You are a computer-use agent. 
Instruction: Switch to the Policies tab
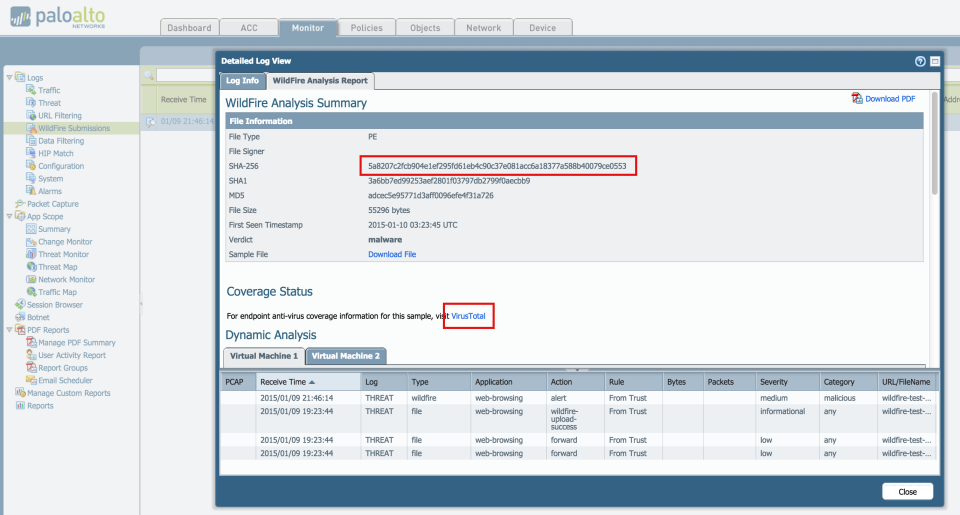[366, 28]
